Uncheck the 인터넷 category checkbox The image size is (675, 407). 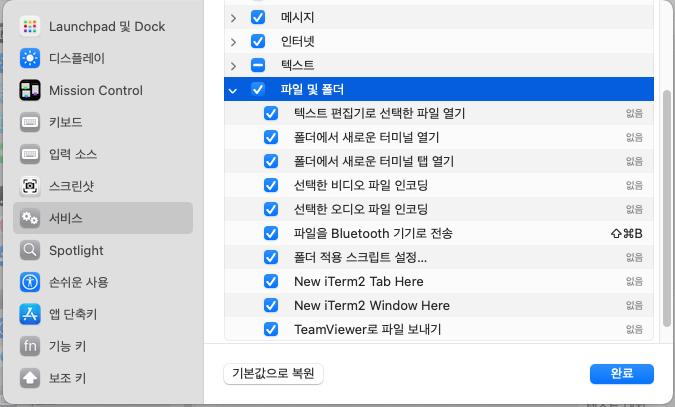258,41
